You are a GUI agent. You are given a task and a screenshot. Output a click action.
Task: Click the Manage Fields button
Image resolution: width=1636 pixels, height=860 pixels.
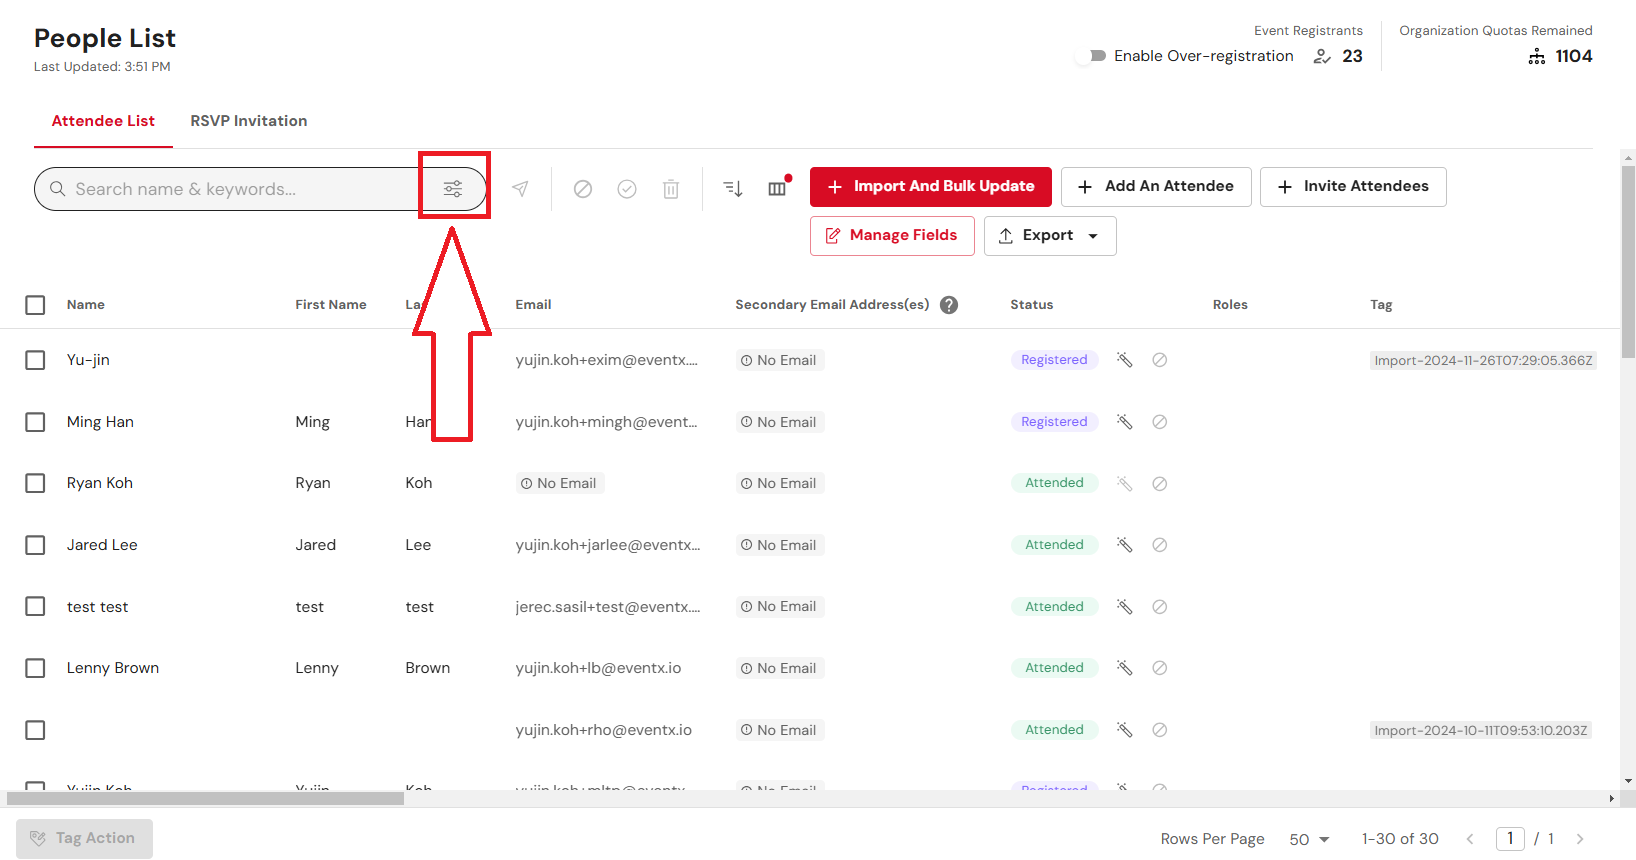tap(892, 236)
